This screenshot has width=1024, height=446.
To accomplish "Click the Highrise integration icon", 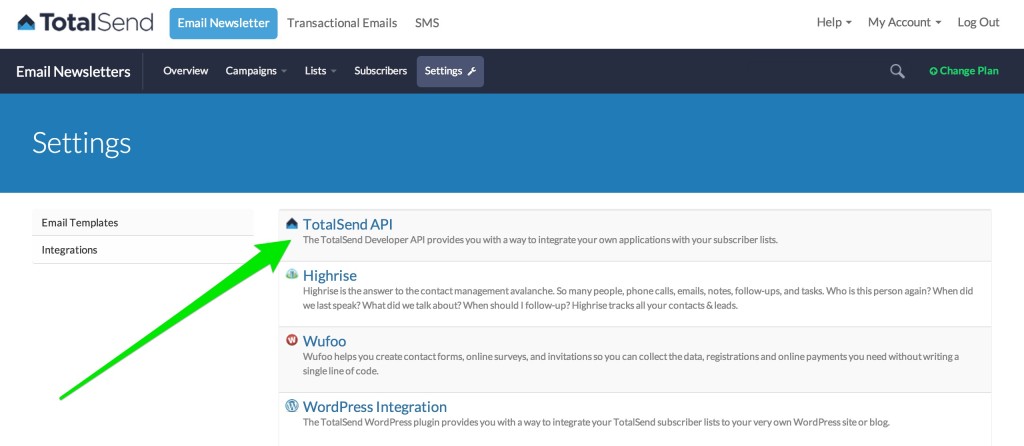I will 292,275.
